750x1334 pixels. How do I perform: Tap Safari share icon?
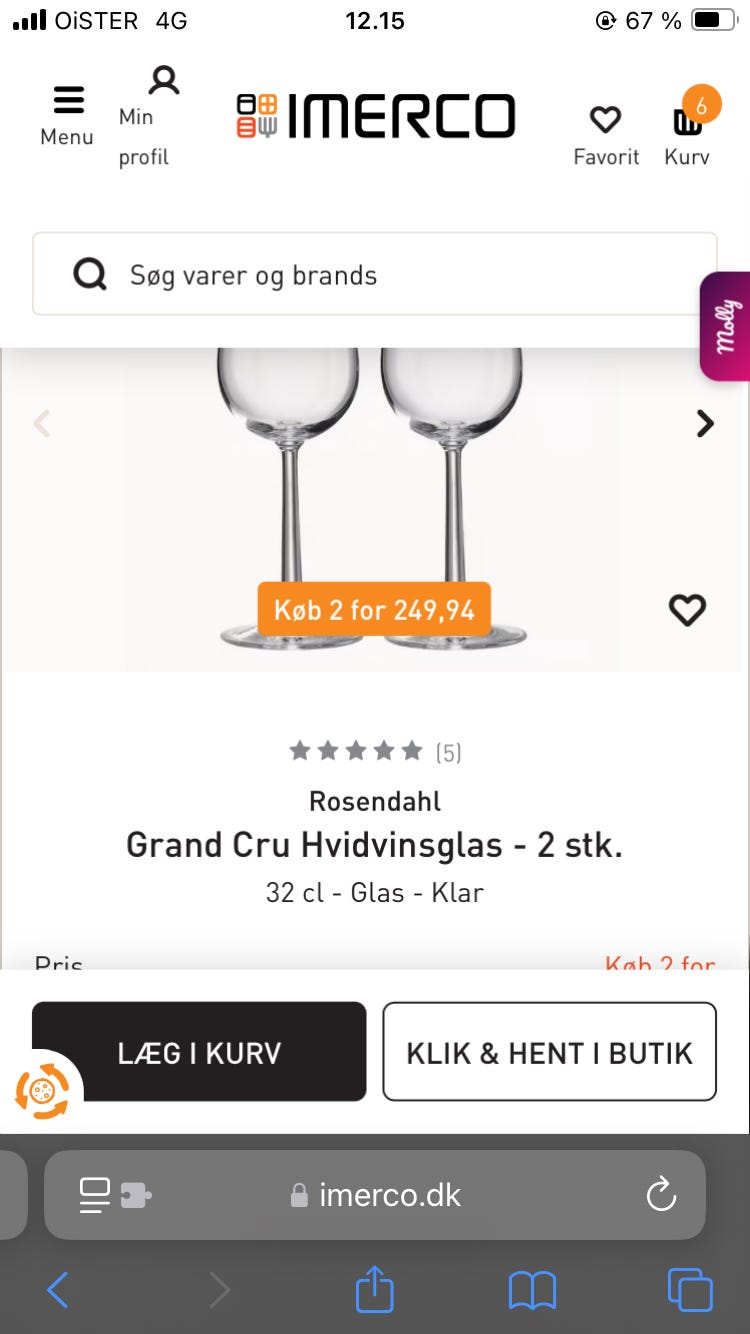point(375,1289)
